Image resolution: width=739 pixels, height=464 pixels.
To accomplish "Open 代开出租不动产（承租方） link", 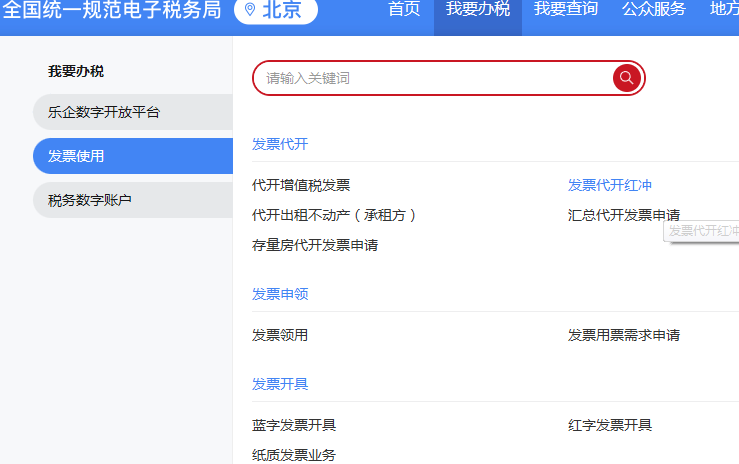I will pos(335,215).
